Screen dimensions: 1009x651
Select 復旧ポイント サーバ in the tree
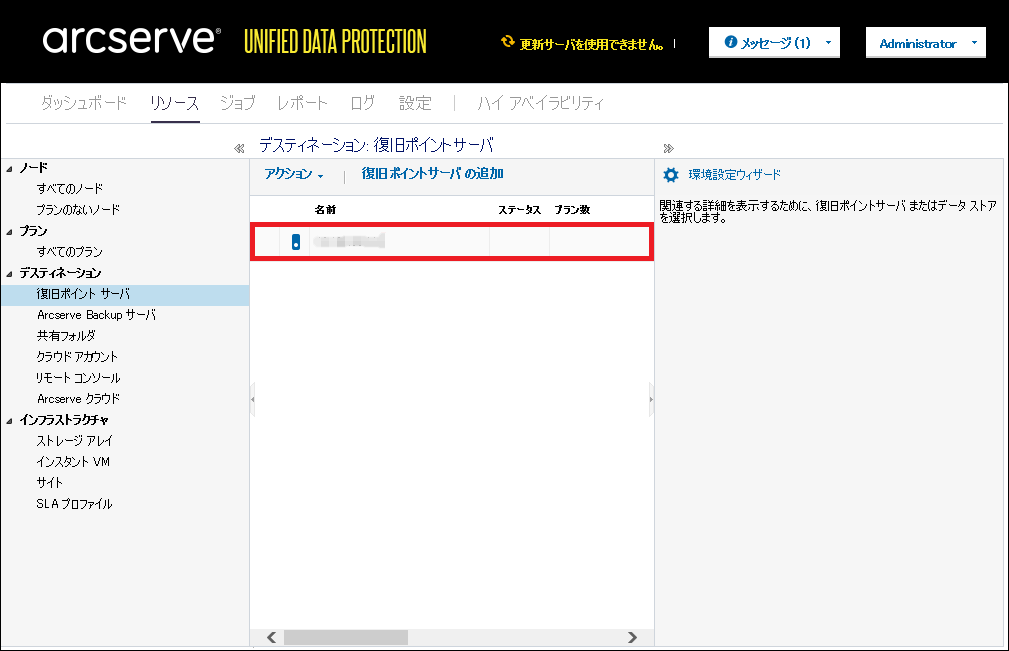83,295
